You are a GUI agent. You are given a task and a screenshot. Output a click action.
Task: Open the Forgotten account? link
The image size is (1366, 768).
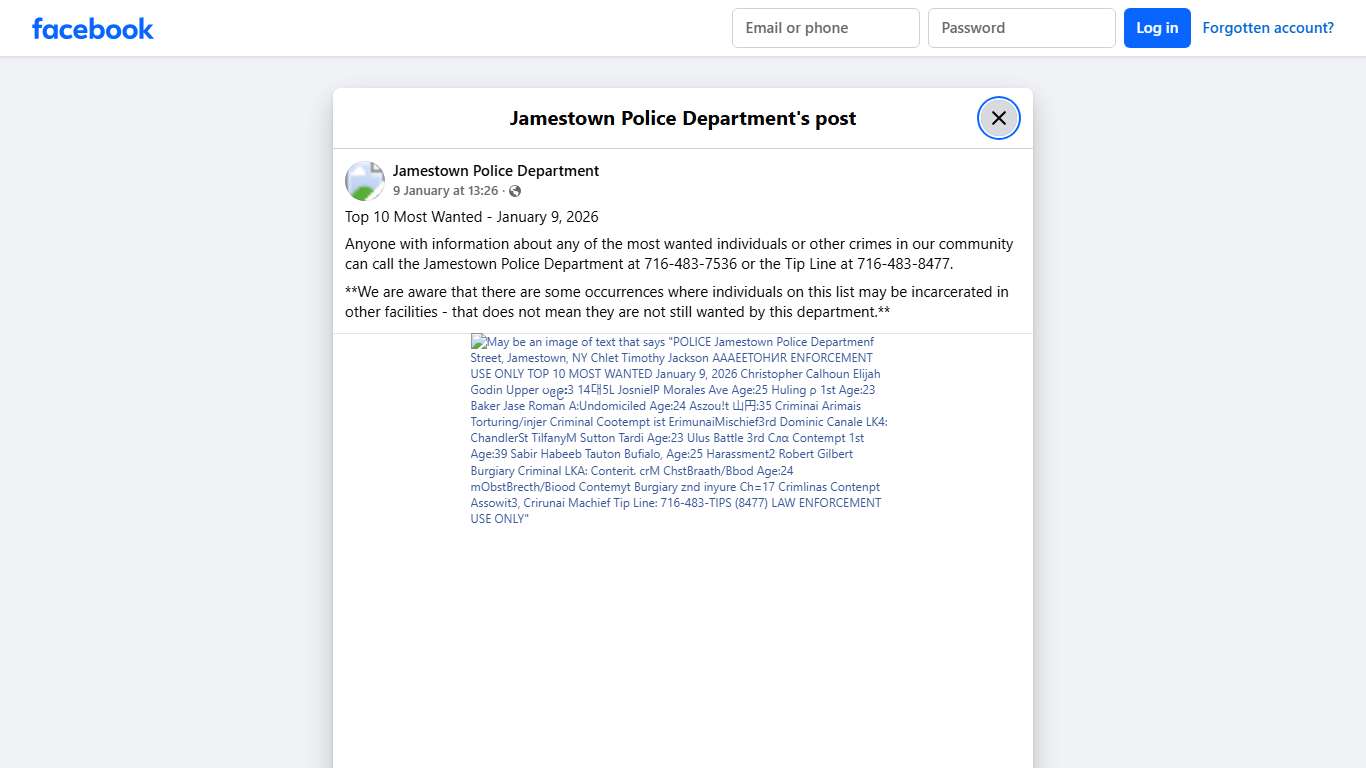click(x=1267, y=28)
